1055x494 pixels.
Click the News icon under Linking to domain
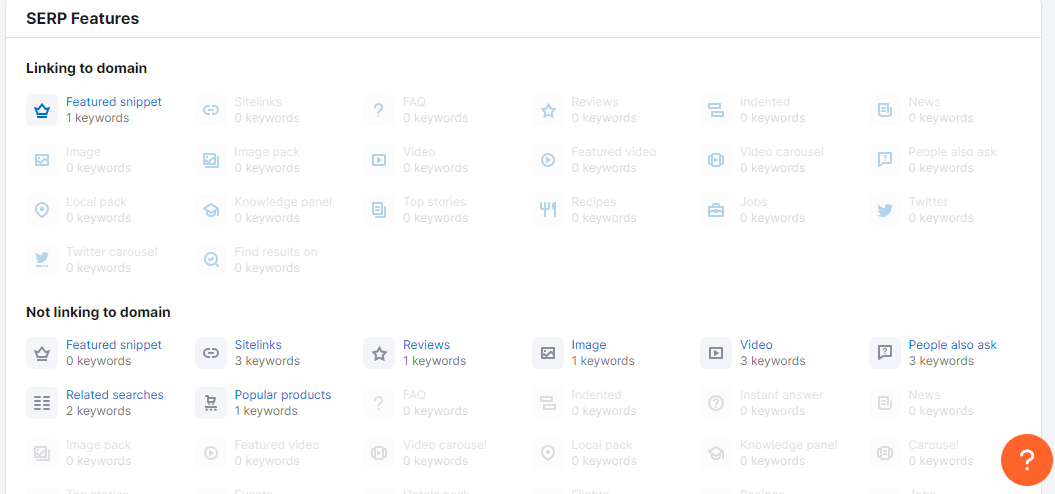[885, 110]
